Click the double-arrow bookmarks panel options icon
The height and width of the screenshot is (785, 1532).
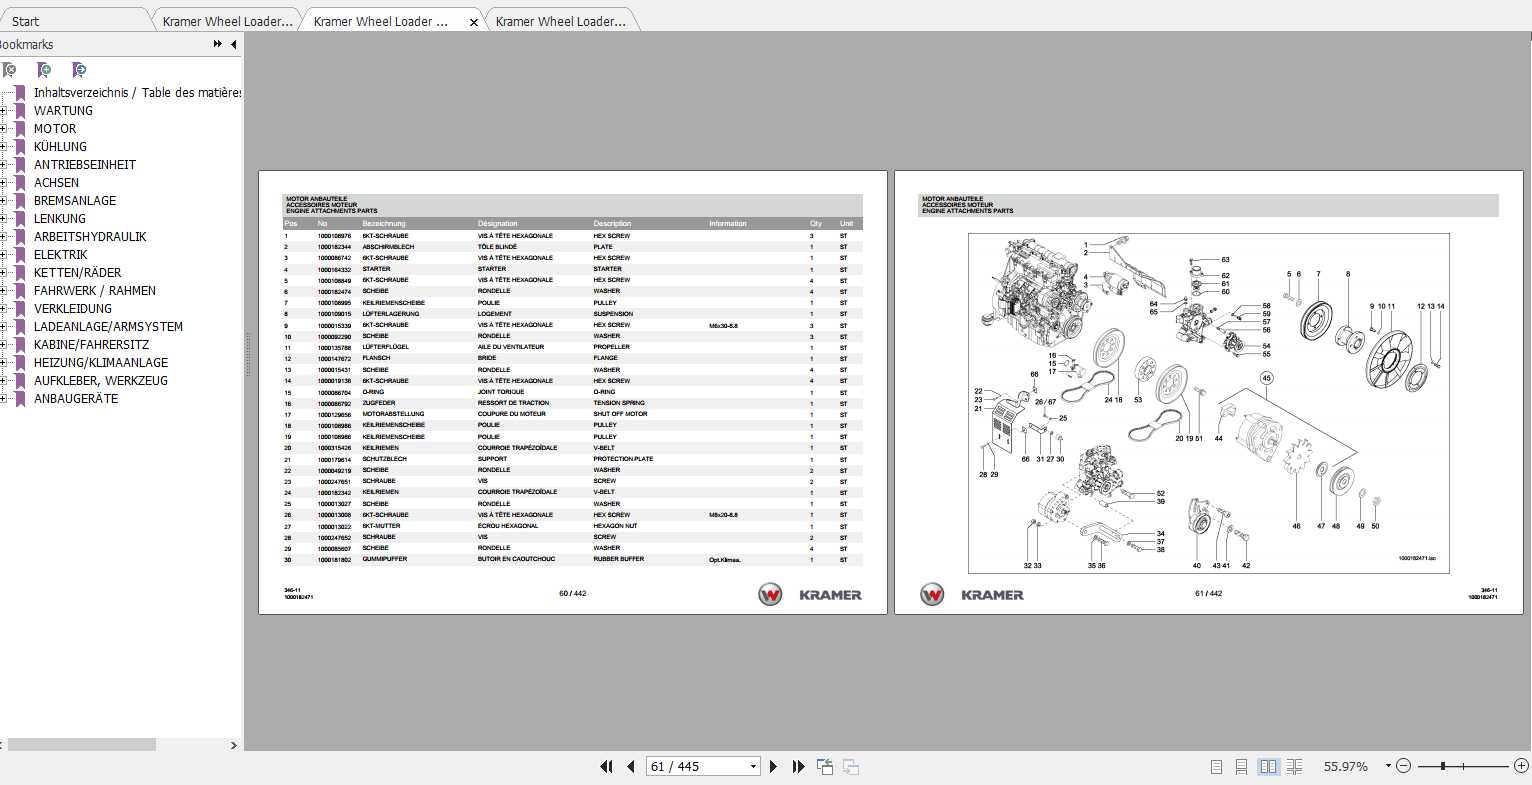tap(218, 44)
